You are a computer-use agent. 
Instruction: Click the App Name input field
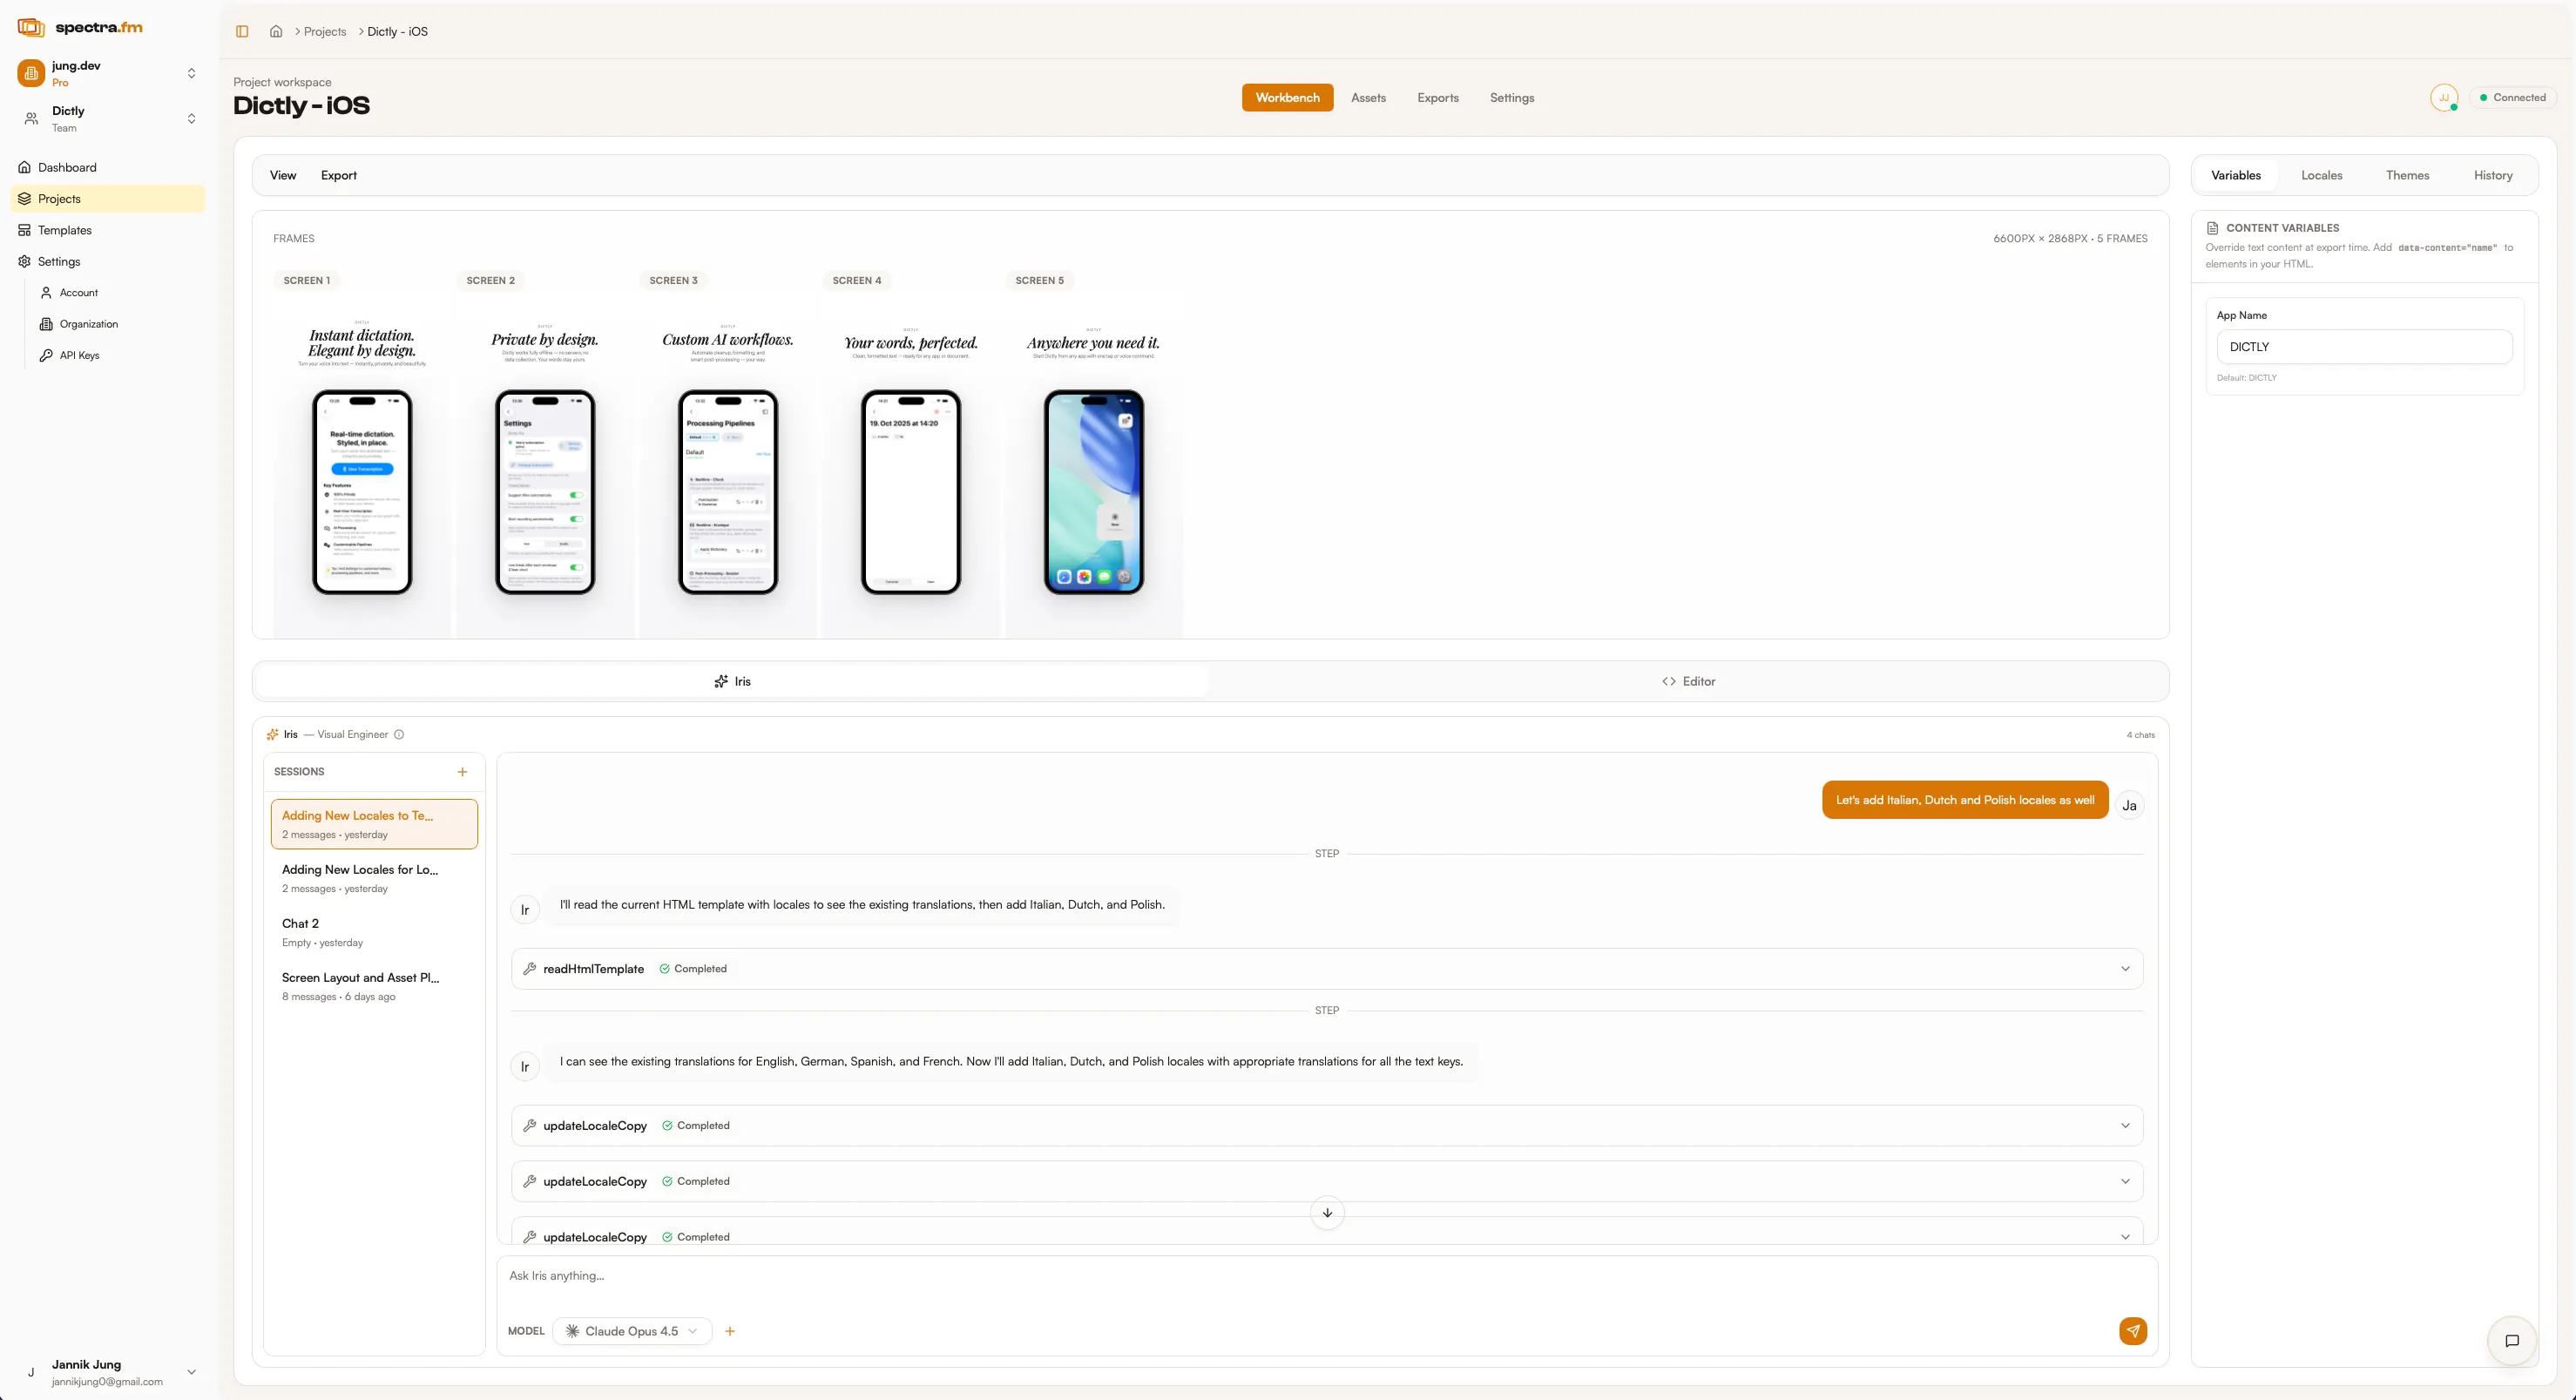[2364, 347]
